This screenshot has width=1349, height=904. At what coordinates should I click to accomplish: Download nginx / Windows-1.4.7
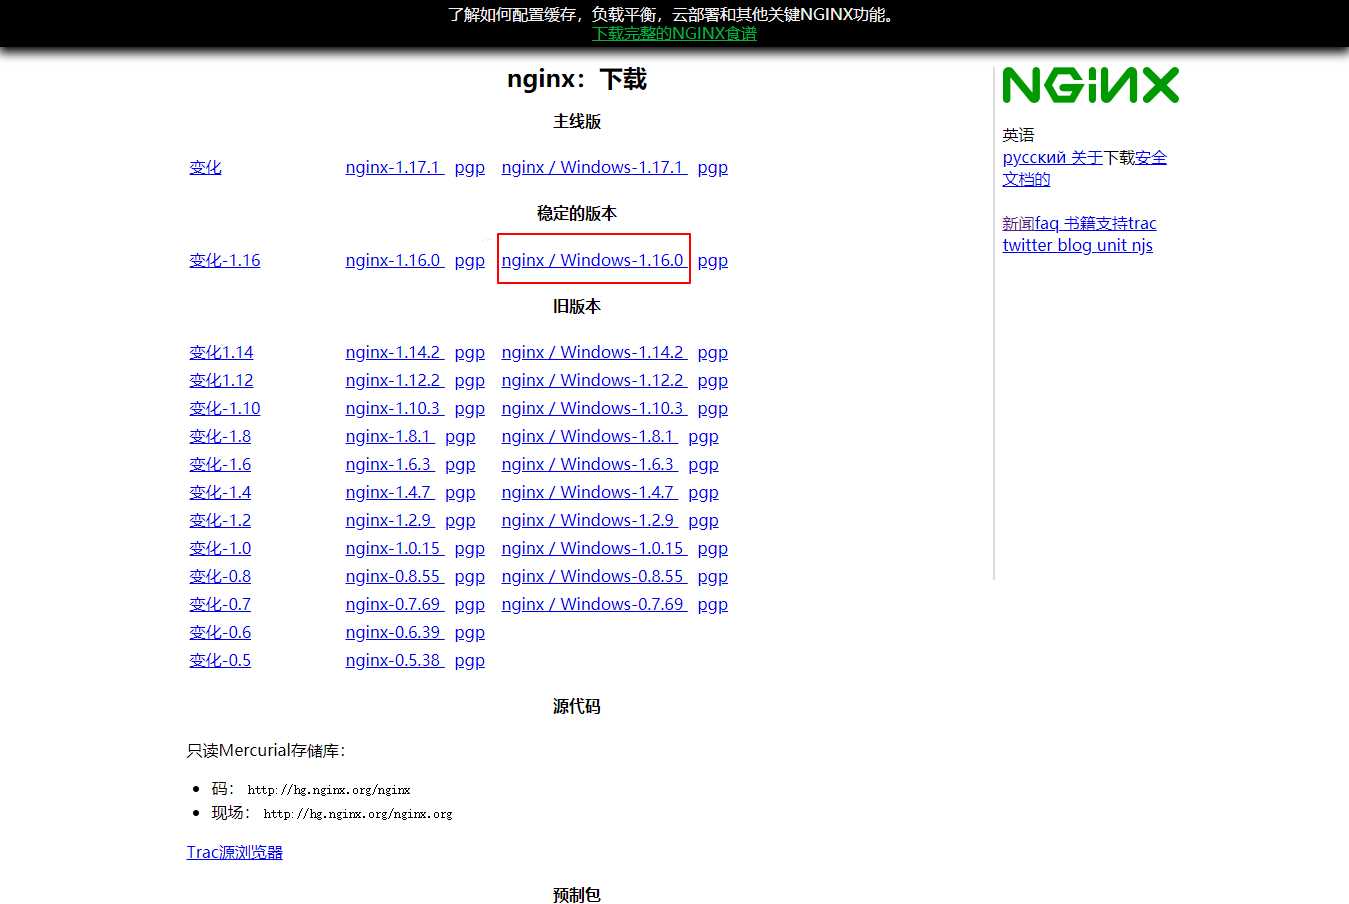pyautogui.click(x=589, y=492)
